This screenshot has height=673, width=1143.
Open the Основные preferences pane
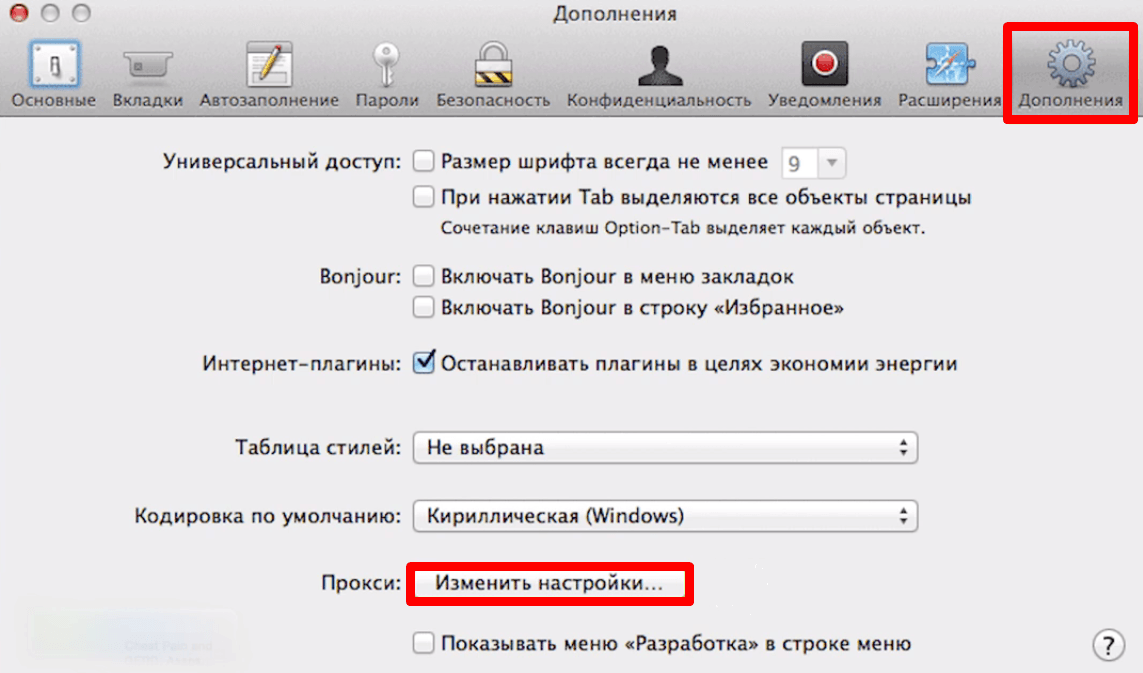(x=54, y=74)
